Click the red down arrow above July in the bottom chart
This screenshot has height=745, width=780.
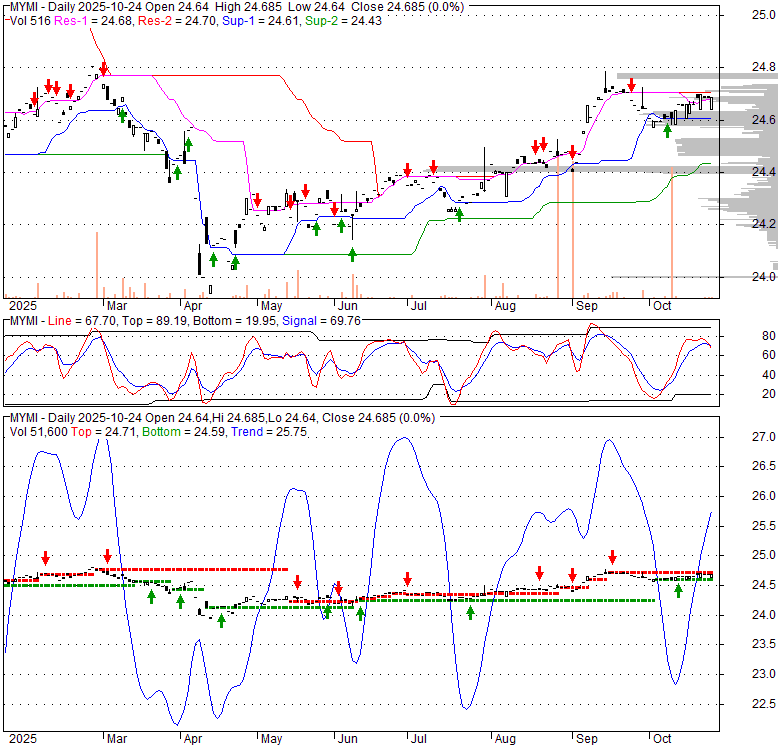point(408,579)
